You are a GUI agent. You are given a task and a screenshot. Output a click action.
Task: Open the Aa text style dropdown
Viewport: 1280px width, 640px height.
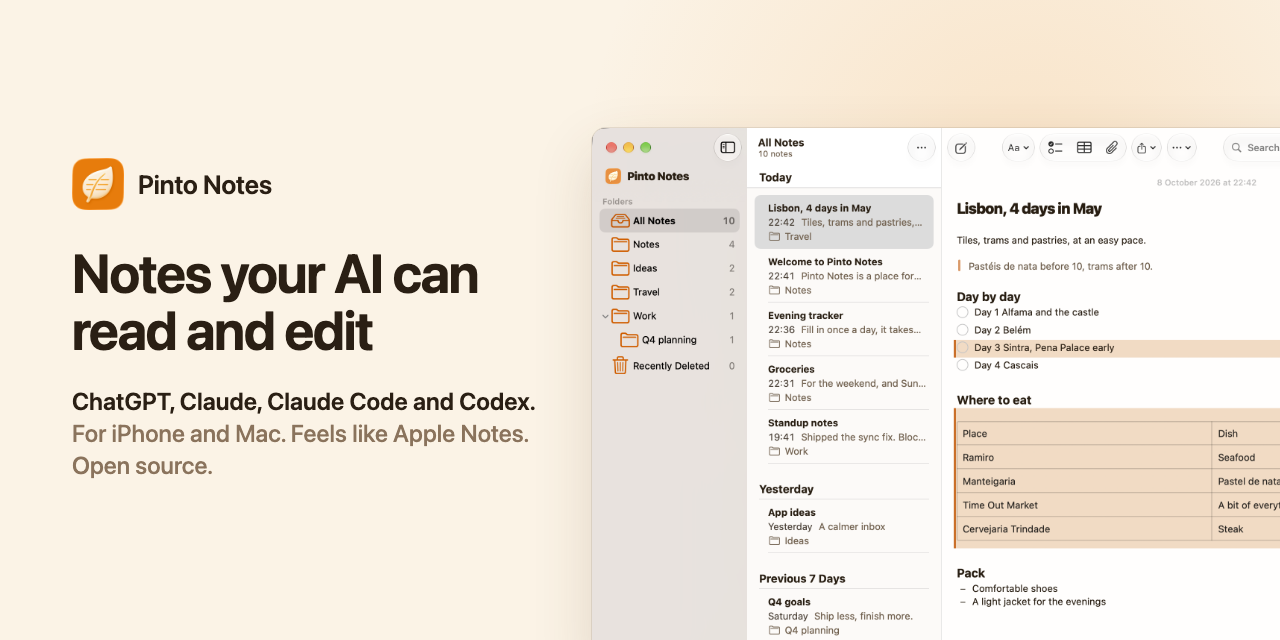pyautogui.click(x=1018, y=148)
